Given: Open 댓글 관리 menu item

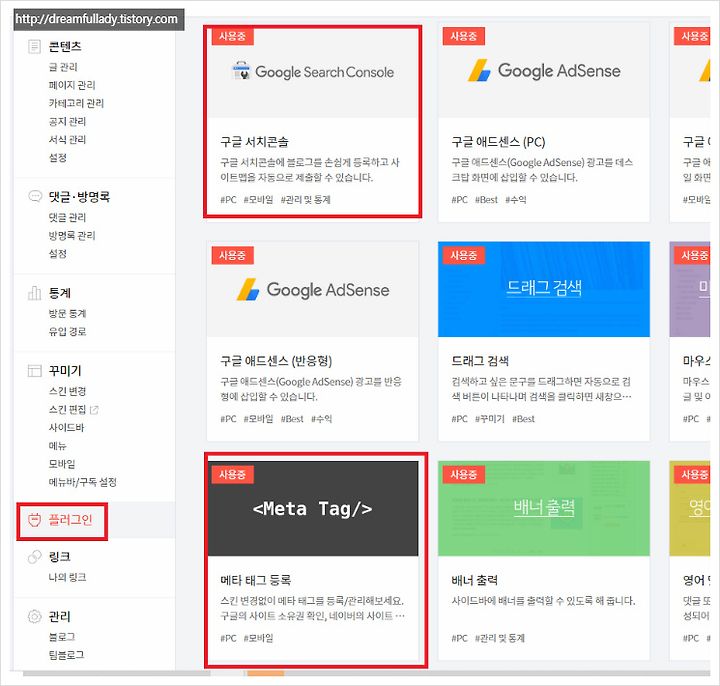Looking at the screenshot, I should point(68,217).
